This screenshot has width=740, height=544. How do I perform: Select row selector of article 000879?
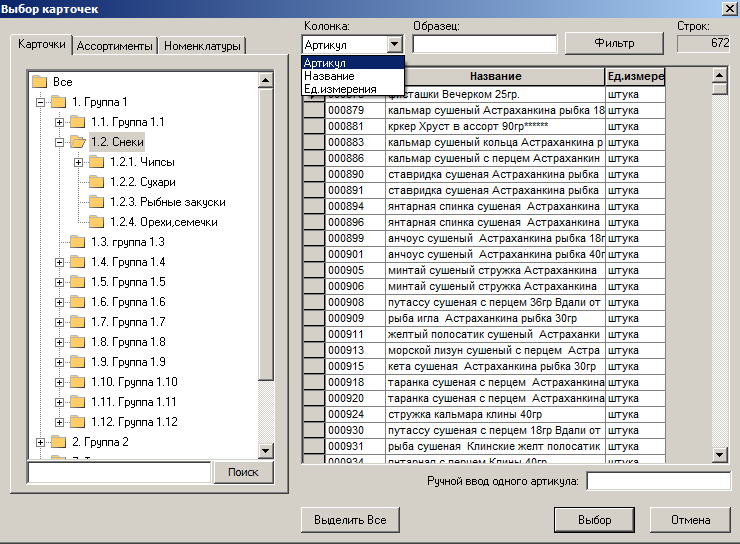[314, 110]
